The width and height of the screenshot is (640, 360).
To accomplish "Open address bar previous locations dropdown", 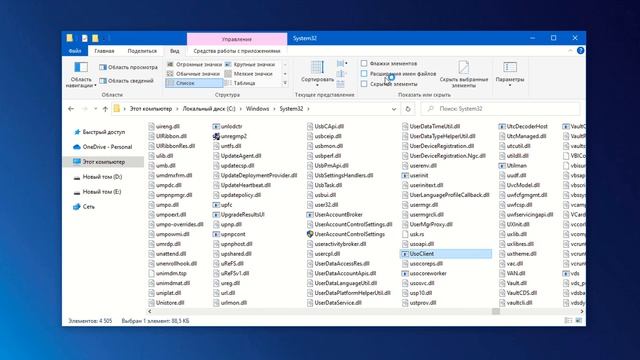I will coord(393,109).
